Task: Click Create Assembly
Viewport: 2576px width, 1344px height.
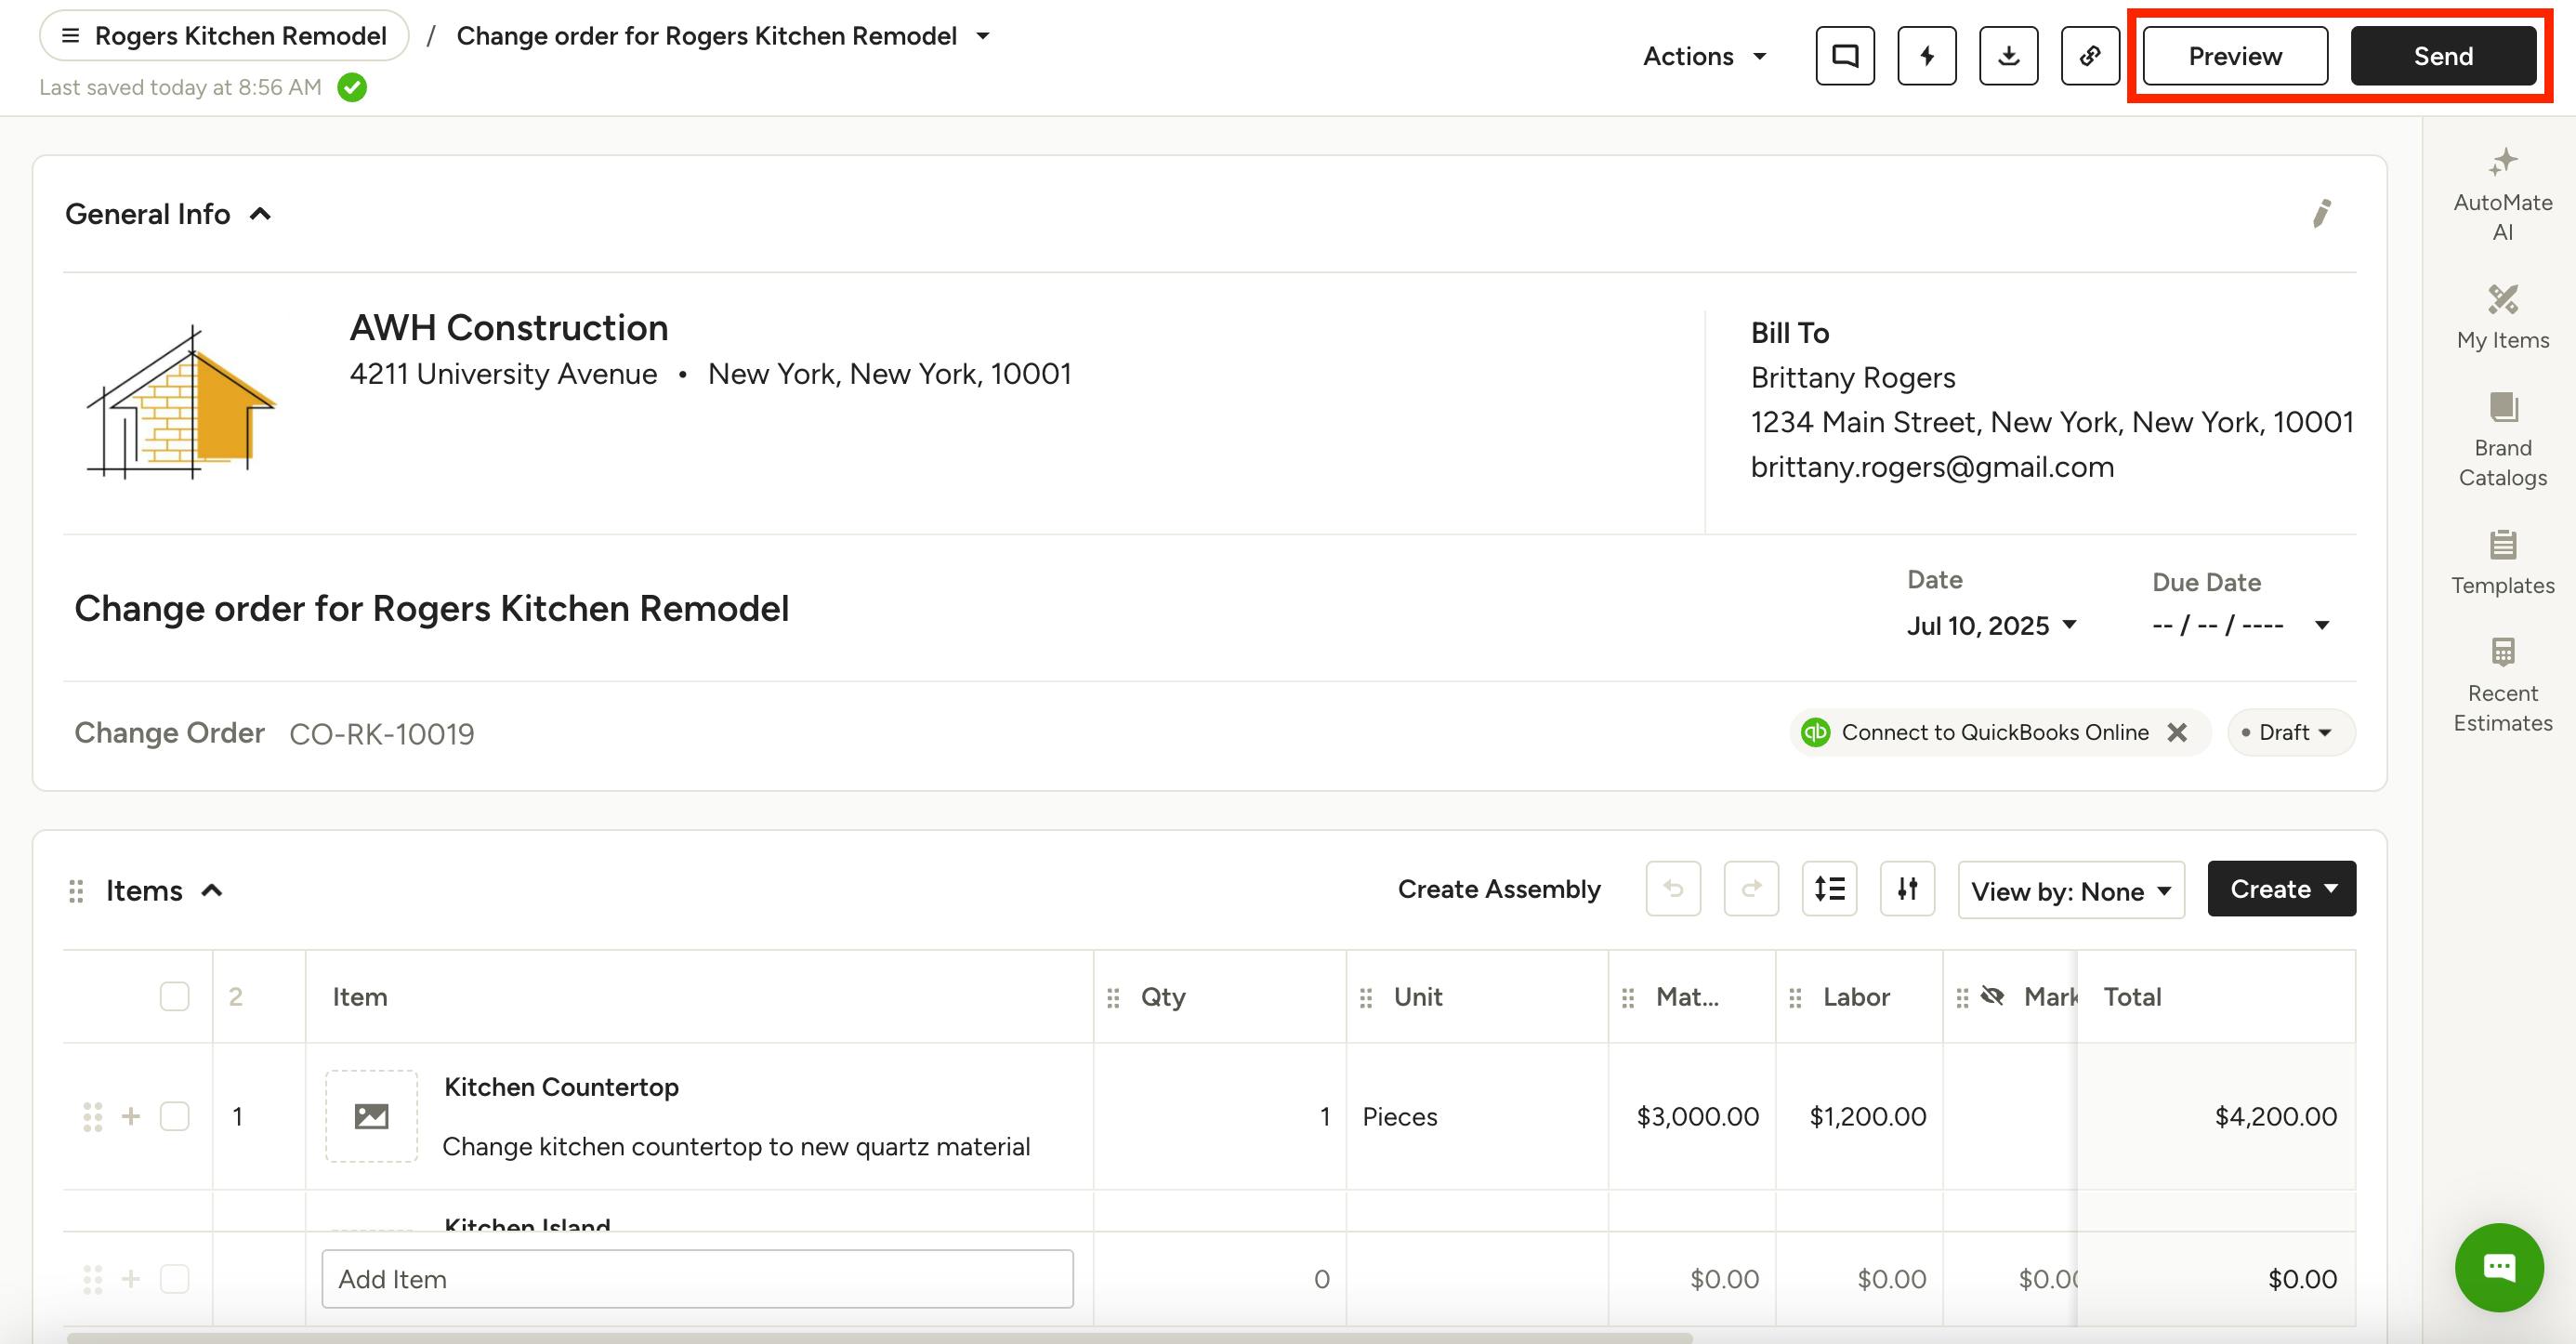Action: pos(1498,888)
